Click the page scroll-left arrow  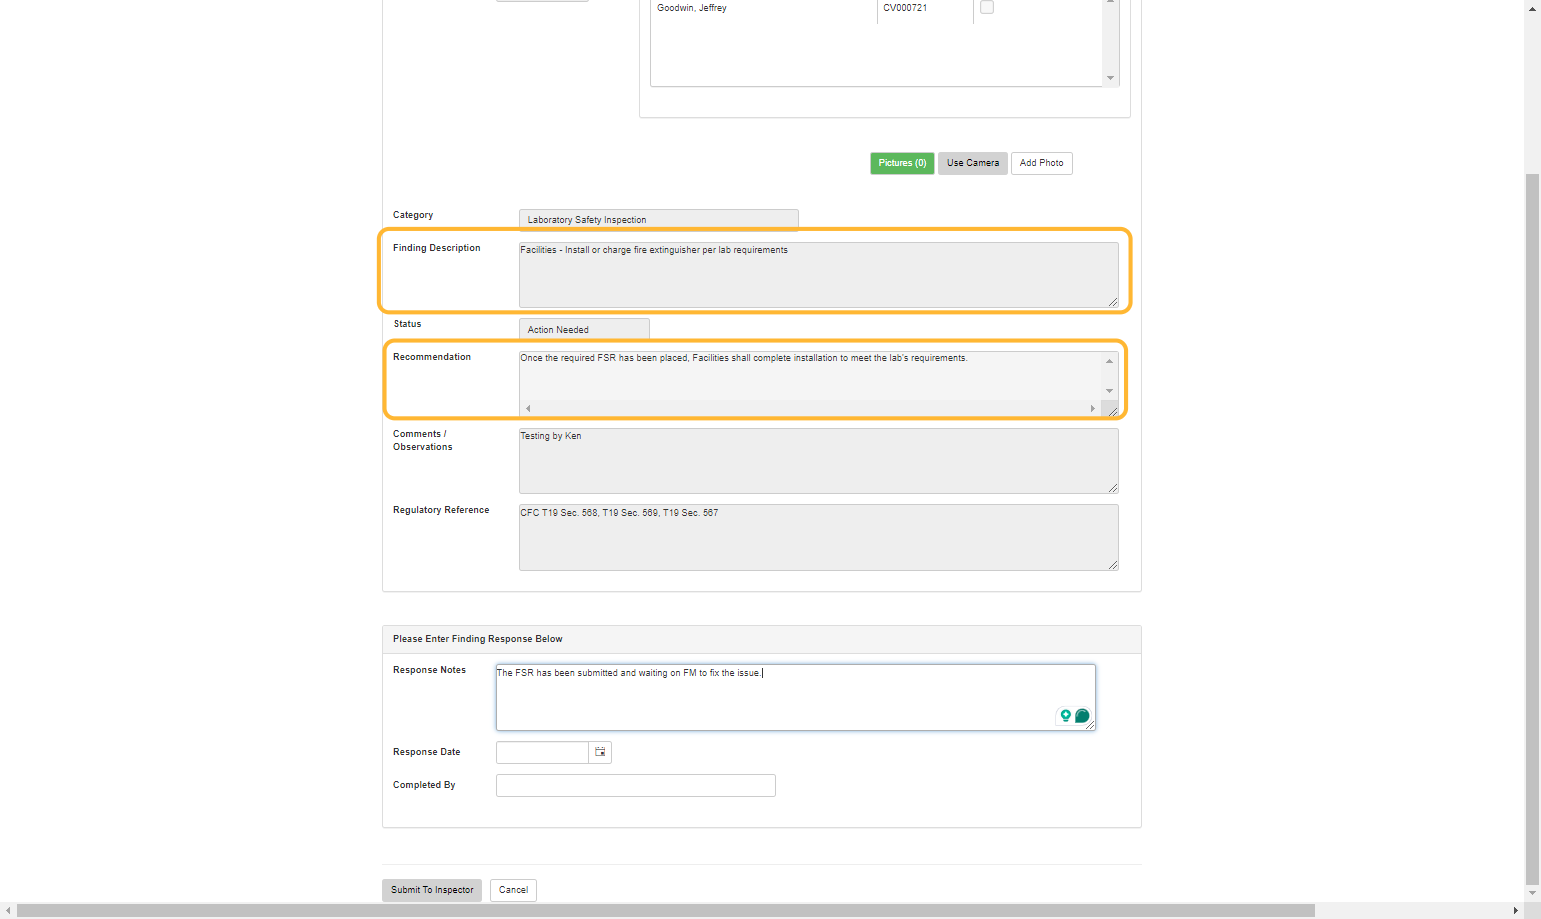click(x=8, y=911)
